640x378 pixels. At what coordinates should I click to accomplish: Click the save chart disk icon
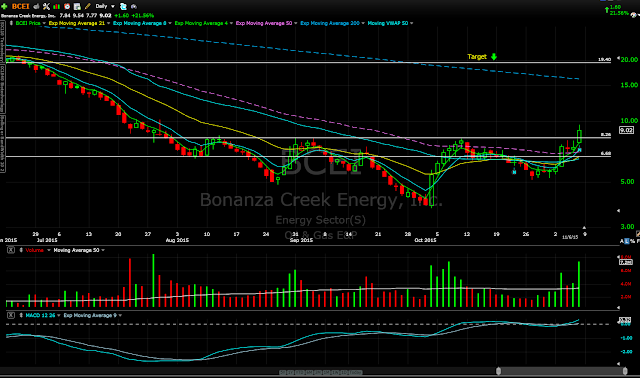coord(77,7)
